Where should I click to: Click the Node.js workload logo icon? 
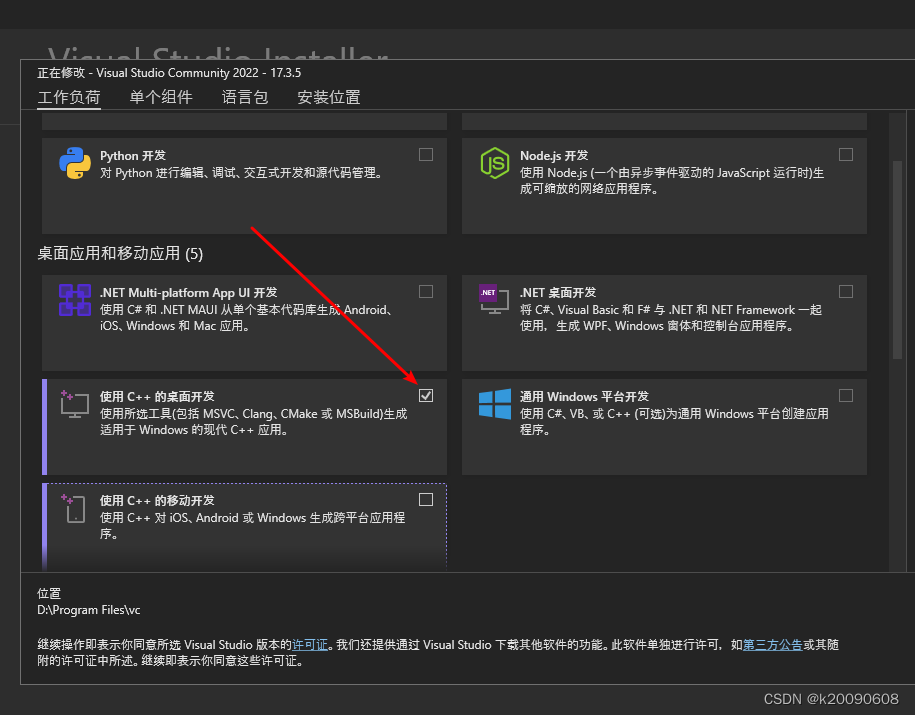495,163
